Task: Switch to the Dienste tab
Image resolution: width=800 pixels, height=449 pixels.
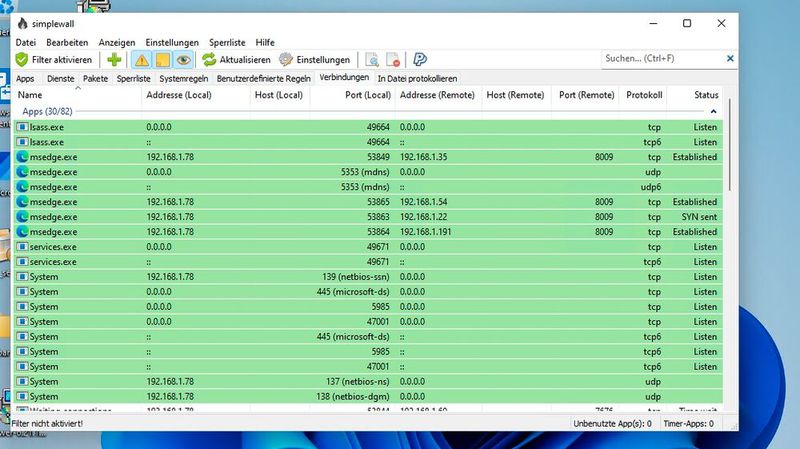Action: [60, 79]
